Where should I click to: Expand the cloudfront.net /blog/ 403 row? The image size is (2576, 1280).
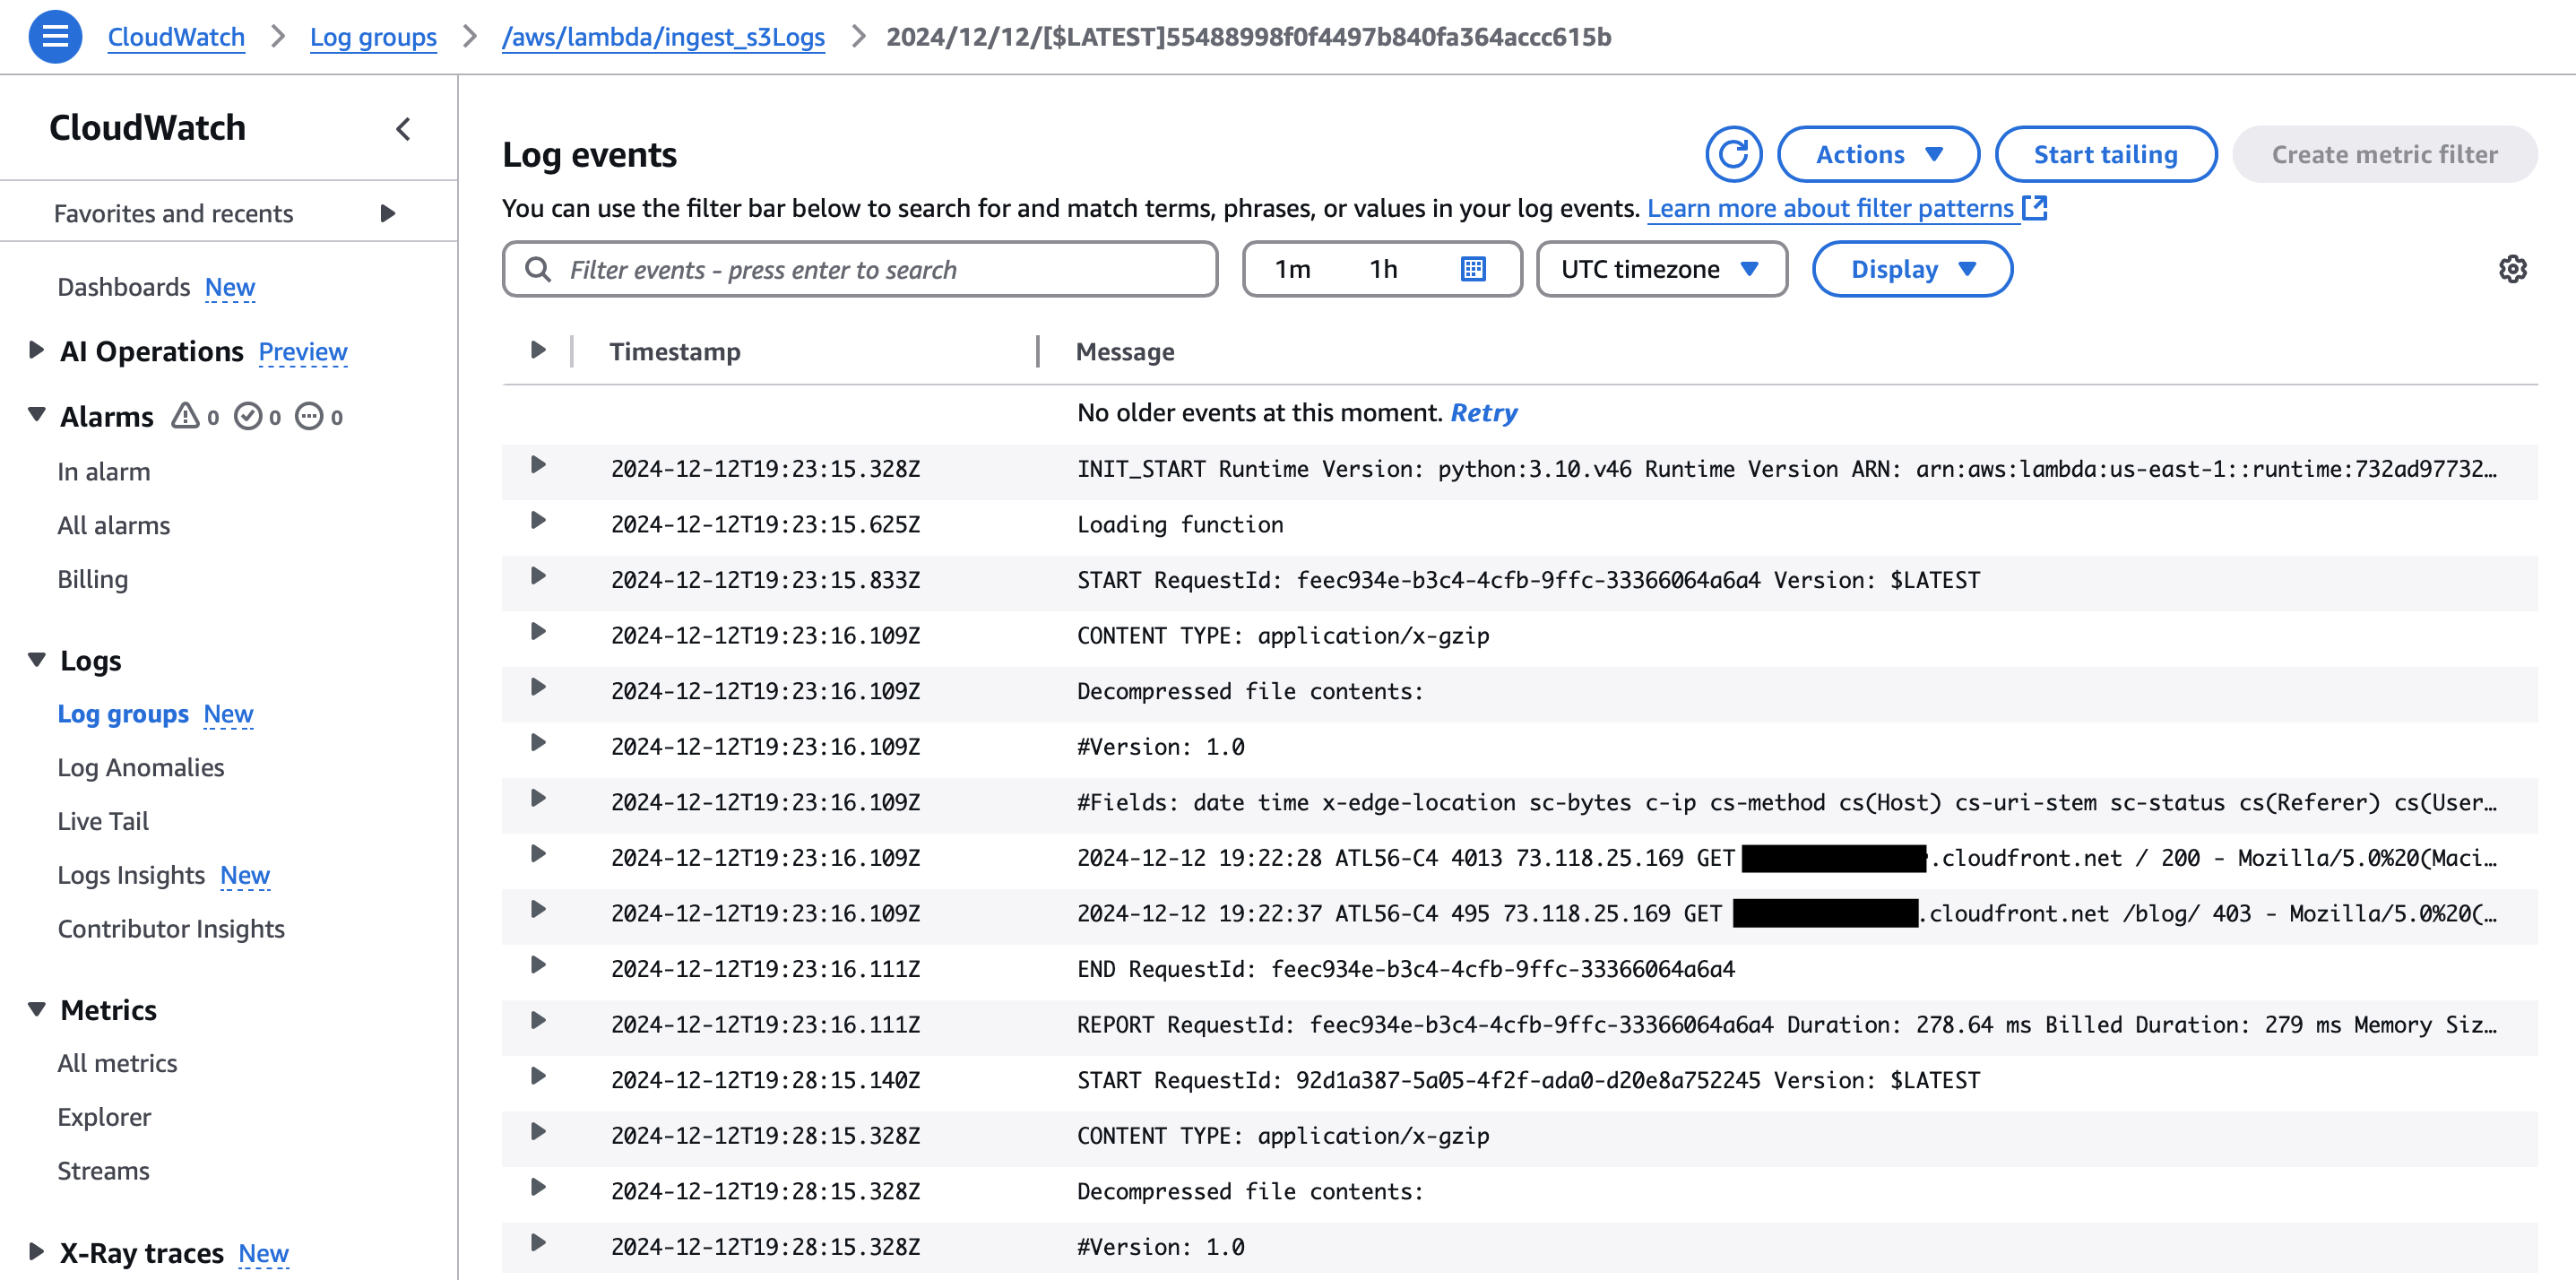tap(538, 910)
